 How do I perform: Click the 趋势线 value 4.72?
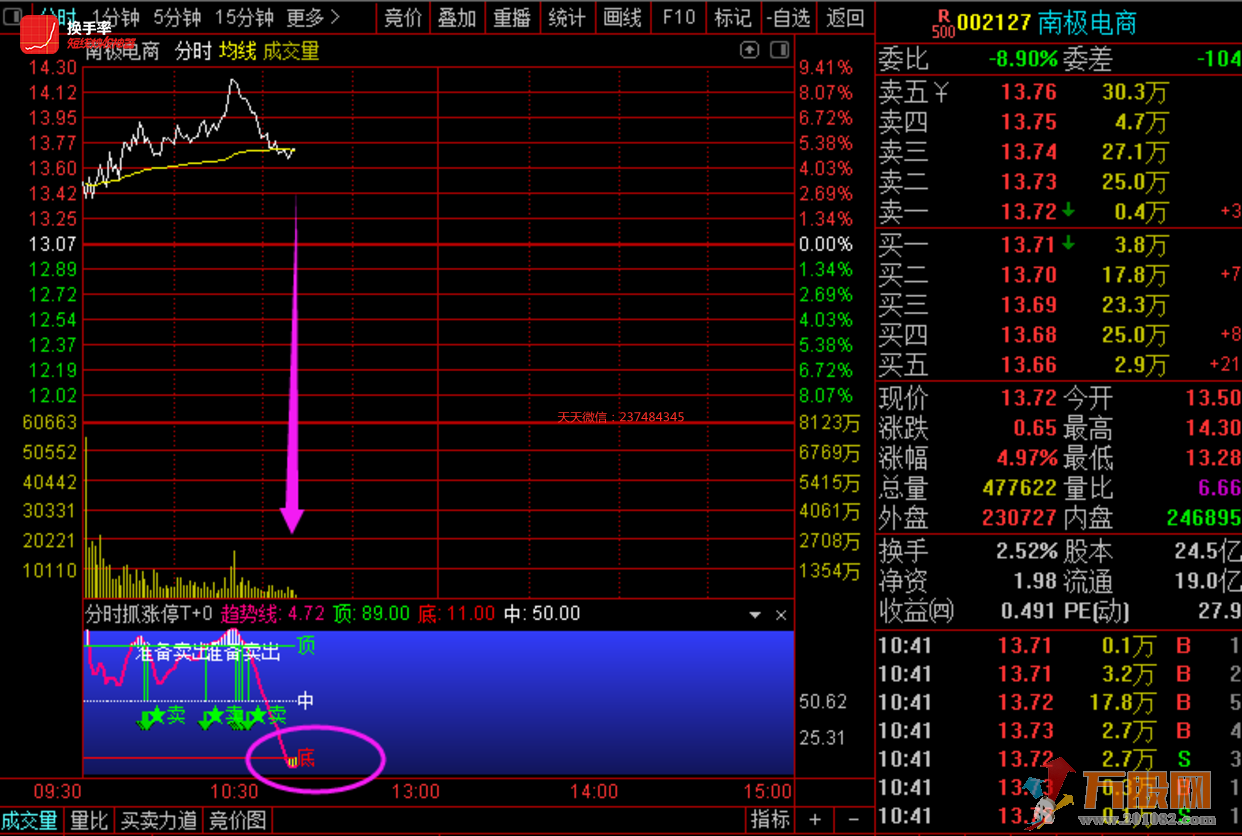tap(306, 614)
